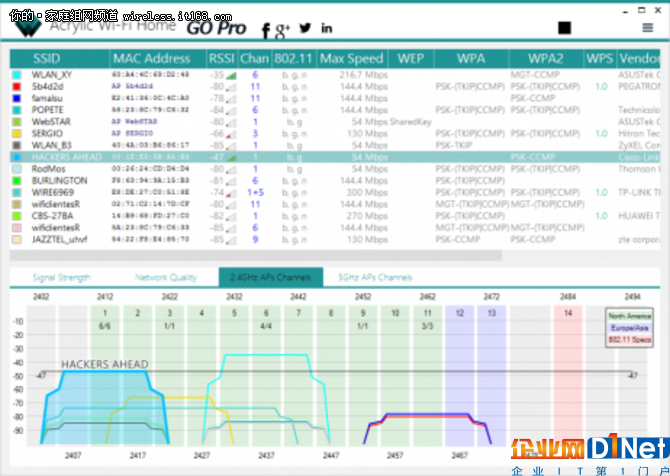Click the color swatch for HACKERS AHEAD
Viewport: 670px width, 476px height.
coord(17,157)
